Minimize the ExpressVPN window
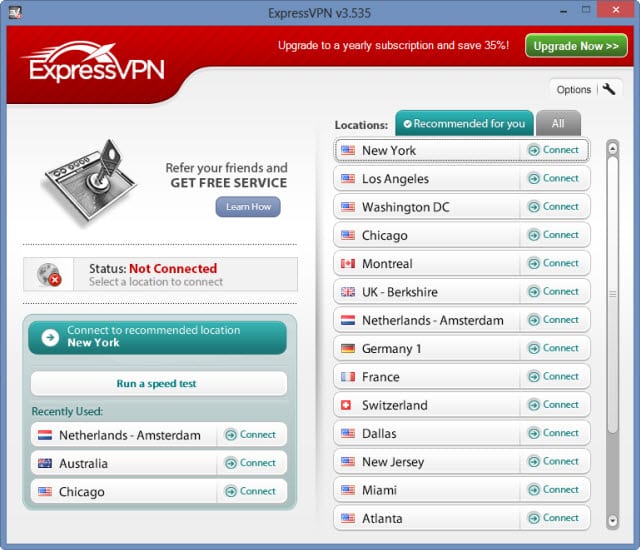This screenshot has height=550, width=640. point(564,11)
